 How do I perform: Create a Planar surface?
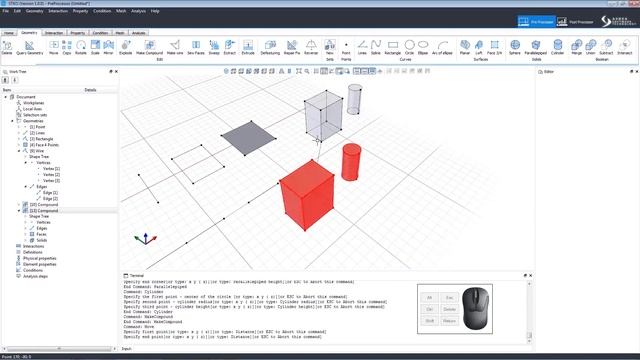coord(465,47)
